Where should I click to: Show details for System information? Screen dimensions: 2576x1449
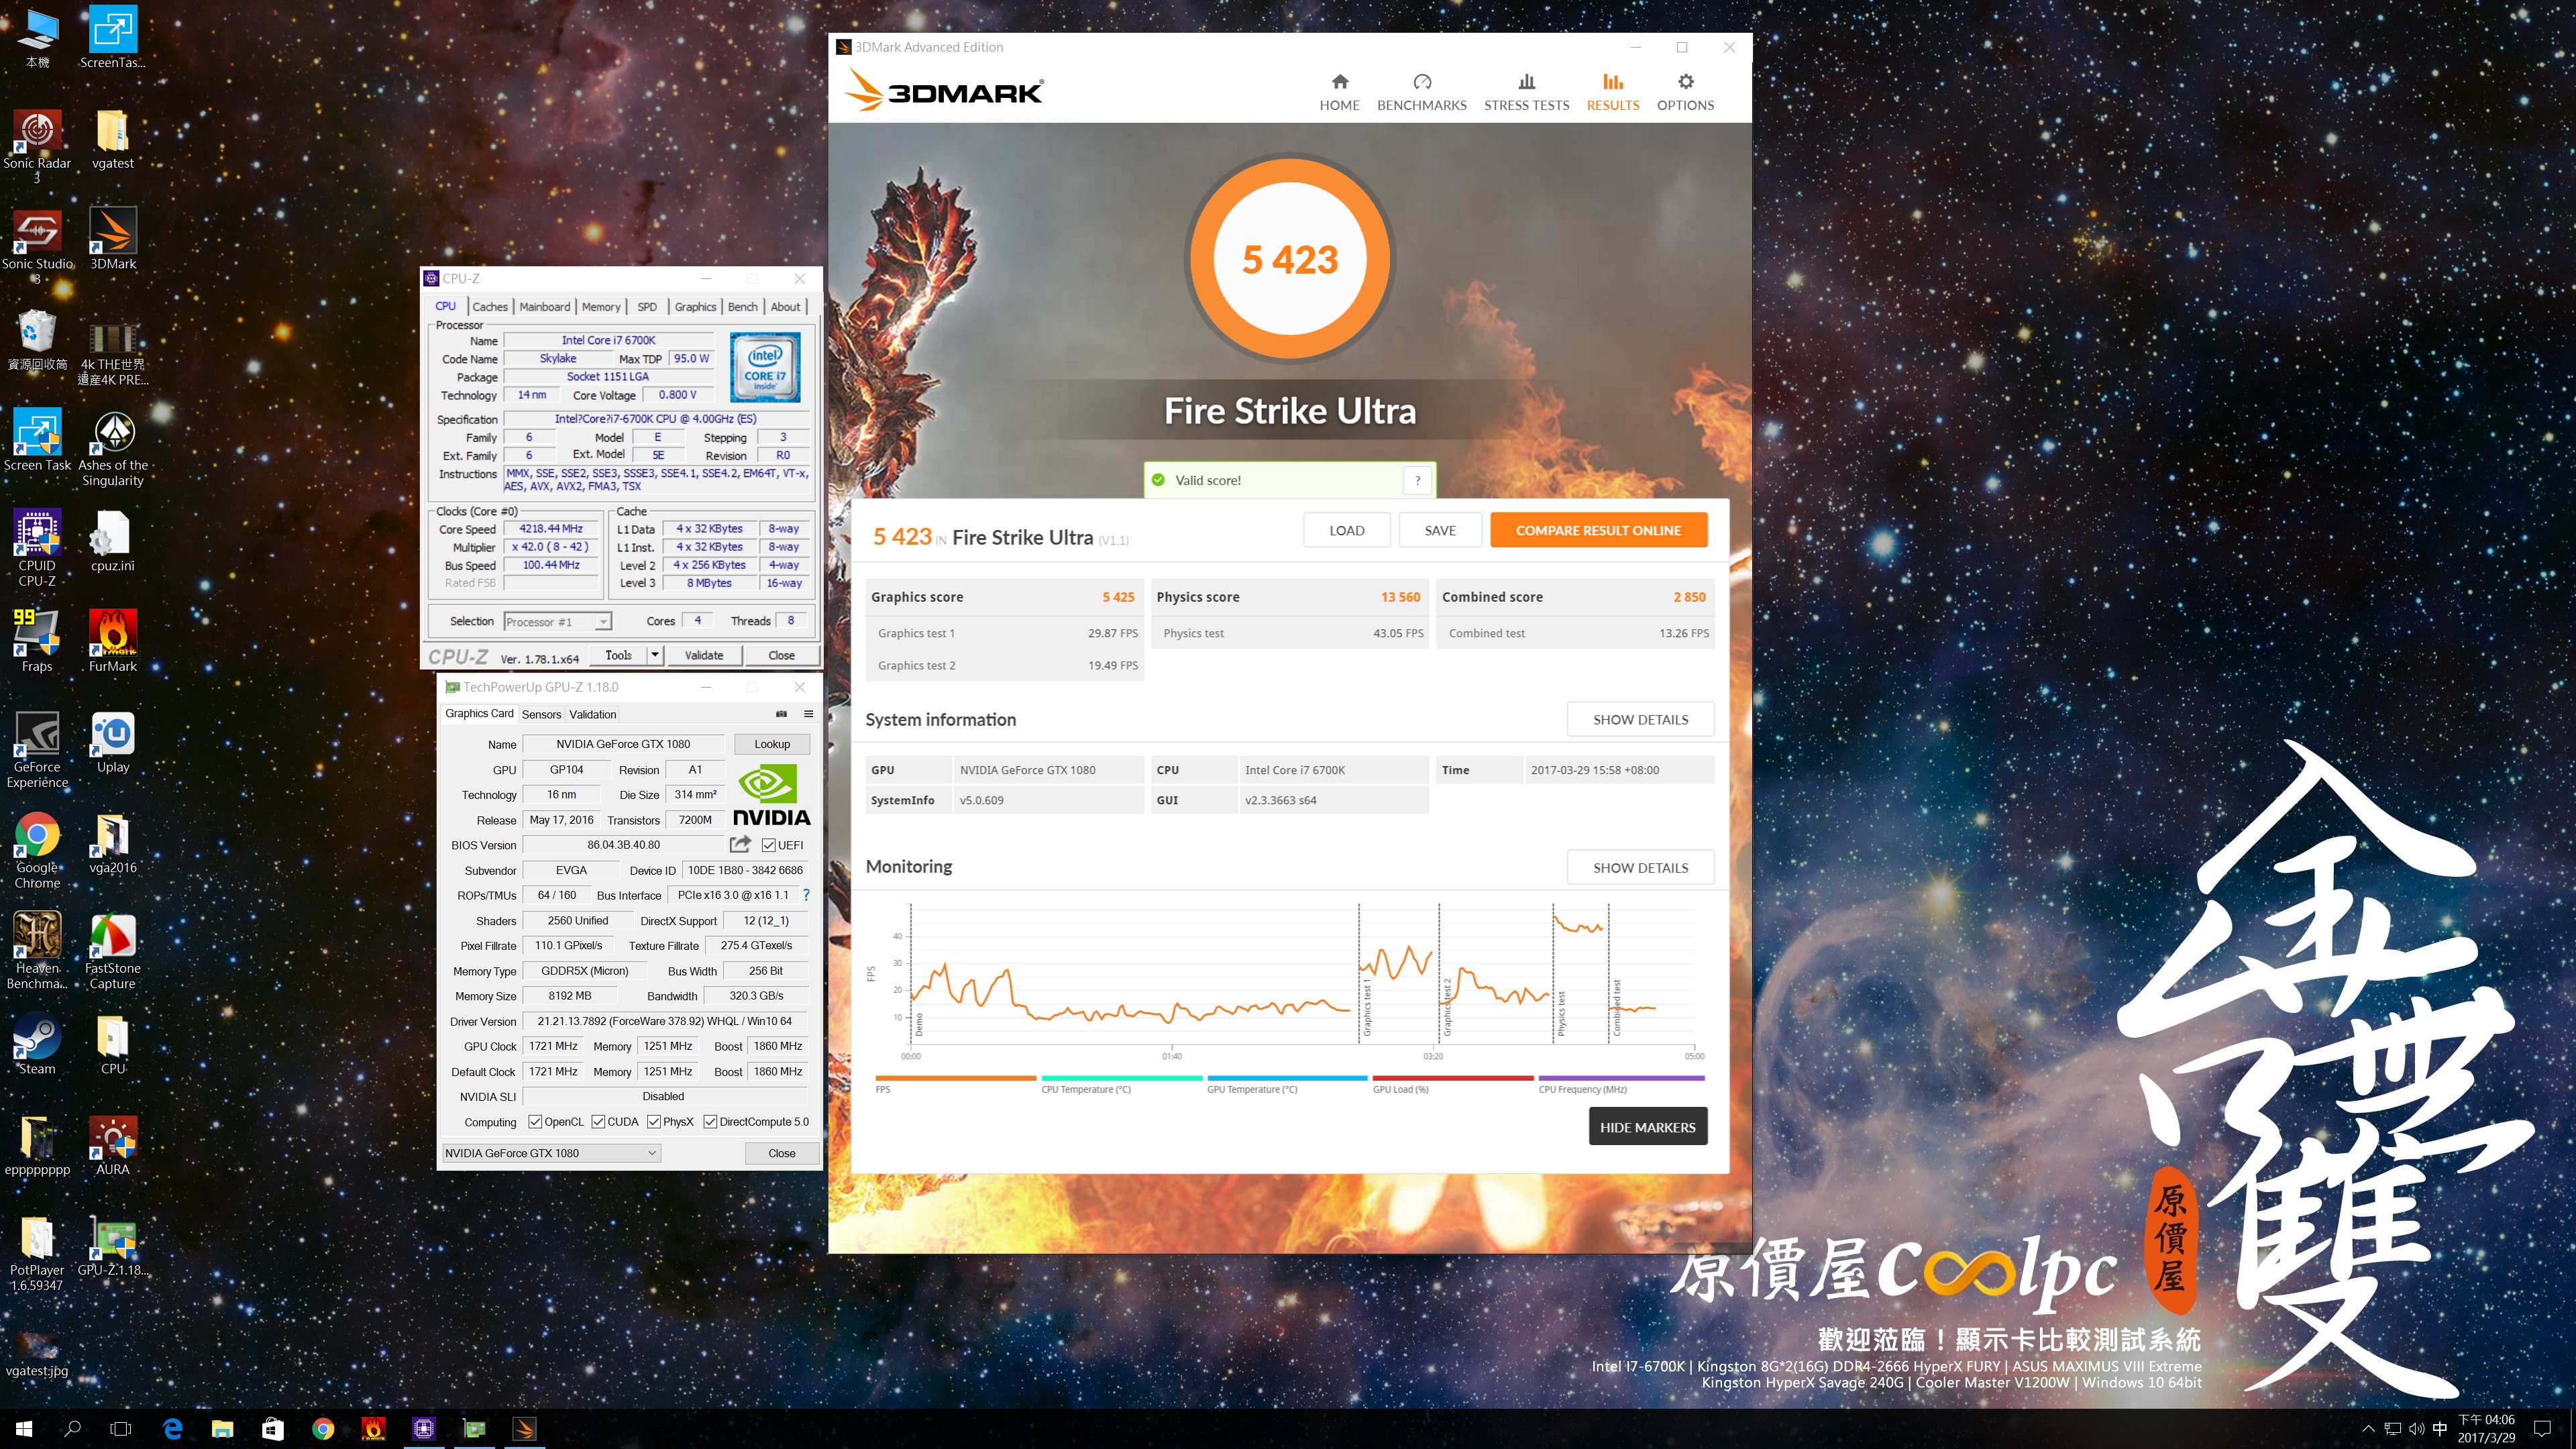coord(1640,719)
